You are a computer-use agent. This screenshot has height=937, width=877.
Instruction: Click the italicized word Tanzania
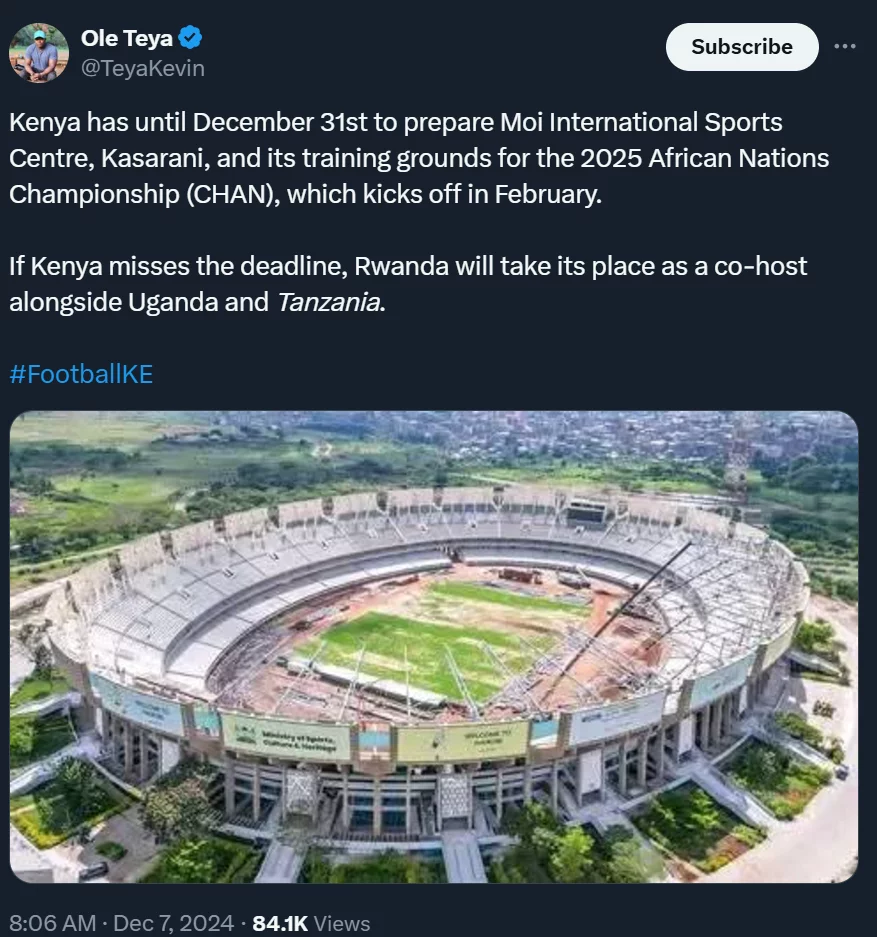tap(329, 302)
